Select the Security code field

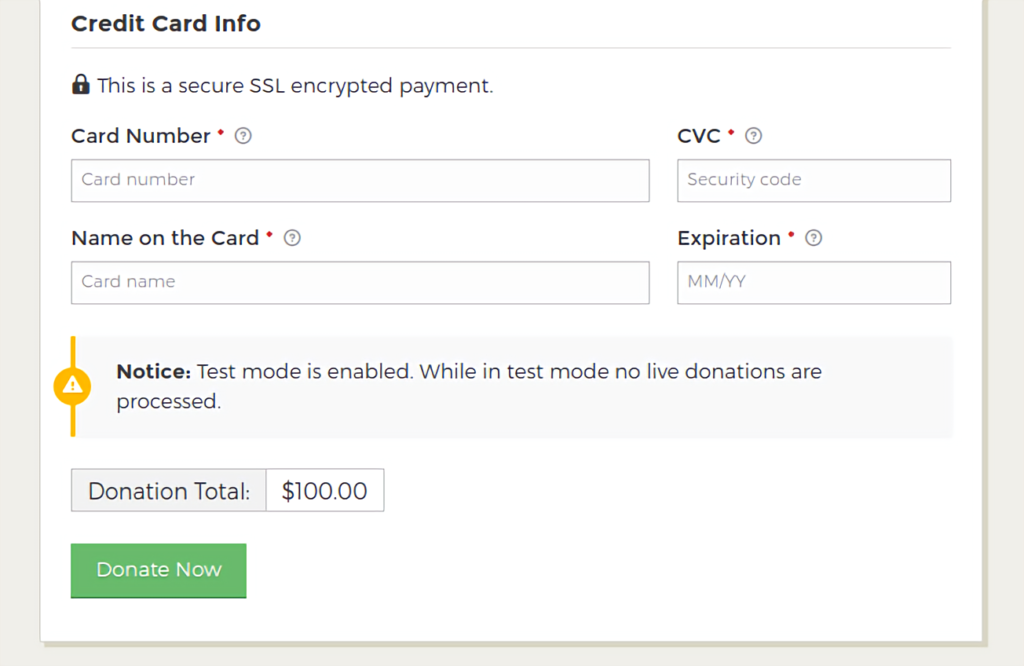(814, 180)
